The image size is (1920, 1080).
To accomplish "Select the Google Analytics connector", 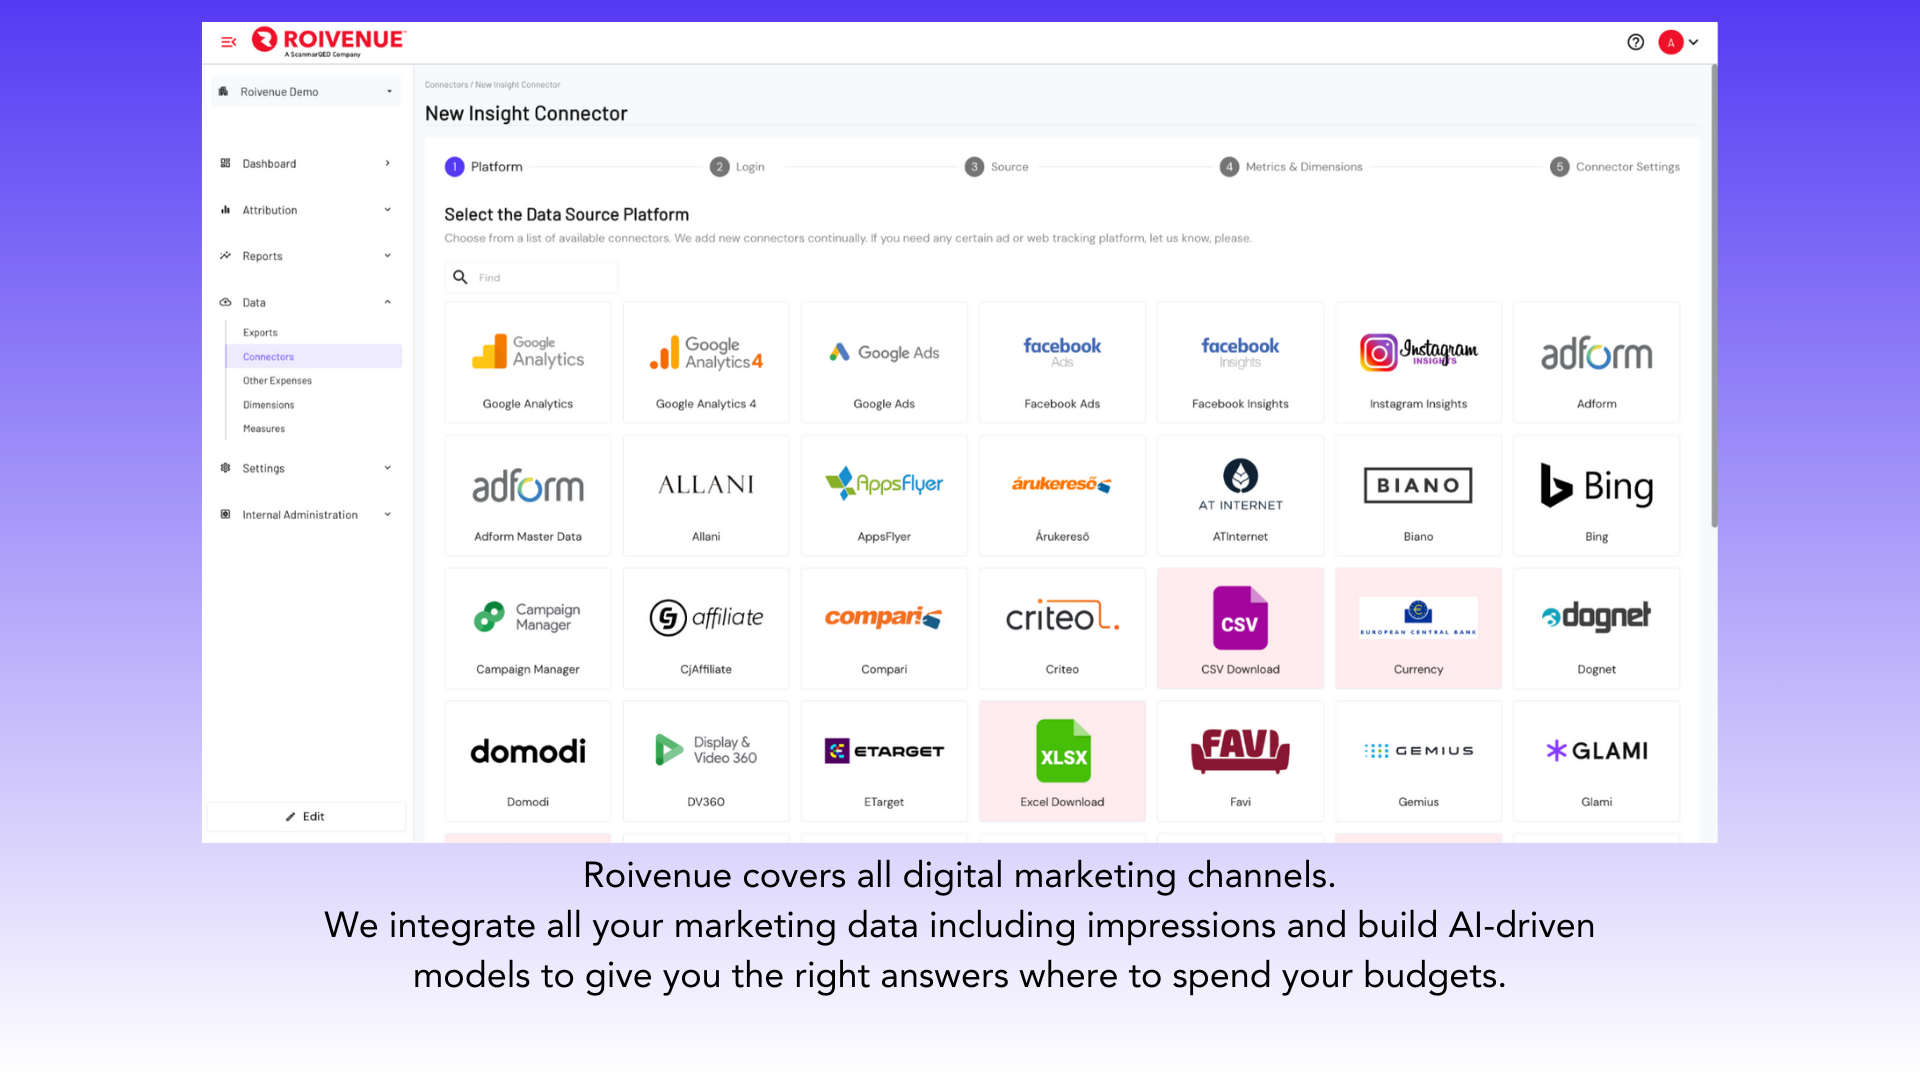I will click(x=527, y=362).
